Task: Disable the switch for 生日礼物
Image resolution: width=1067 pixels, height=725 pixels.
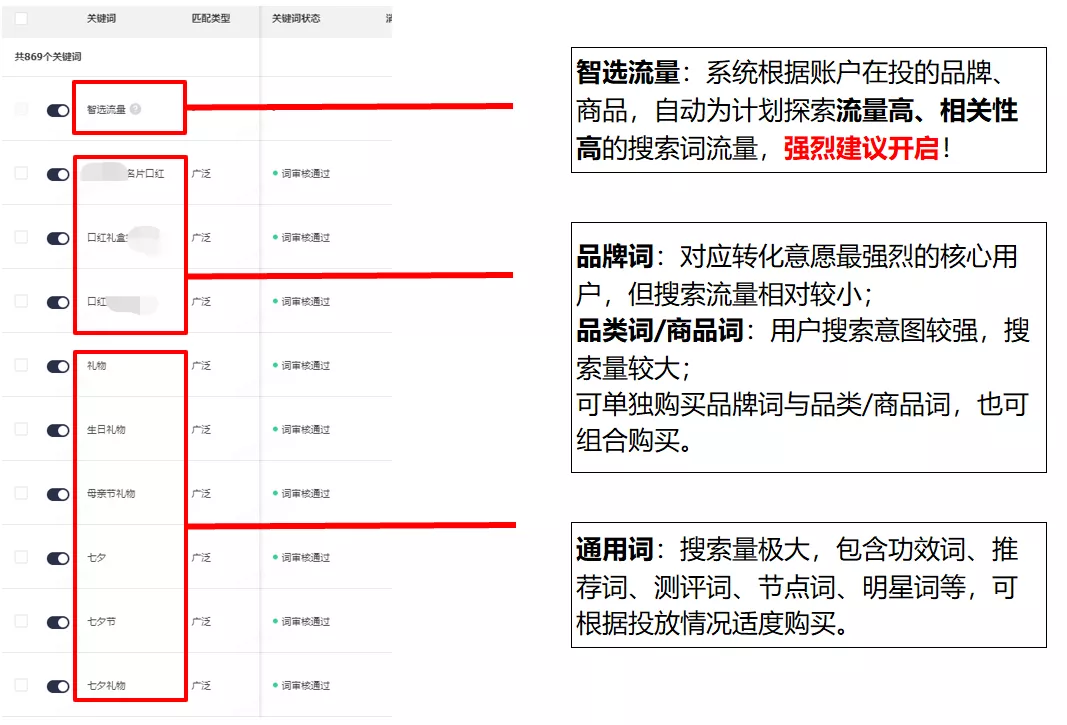Action: point(58,429)
